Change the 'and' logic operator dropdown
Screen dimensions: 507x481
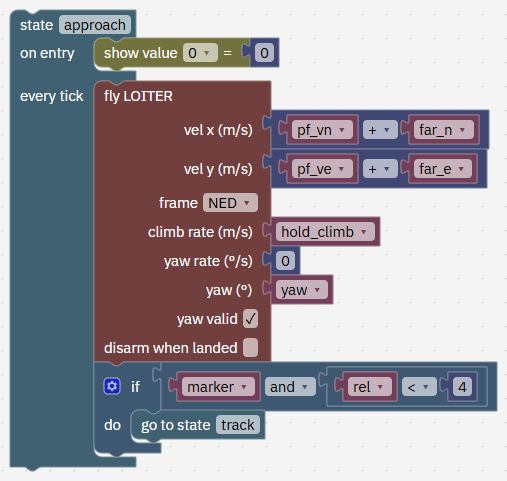[x=290, y=387]
